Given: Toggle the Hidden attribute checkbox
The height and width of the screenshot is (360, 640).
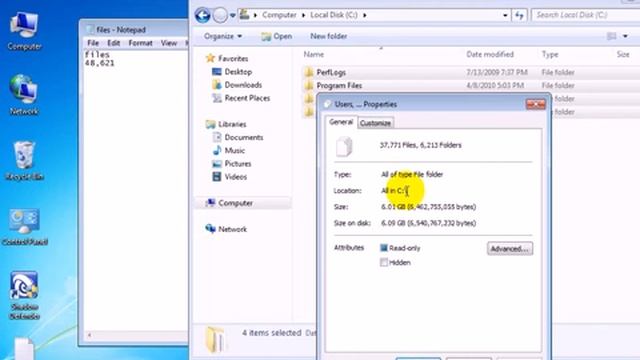Looking at the screenshot, I should 384,262.
